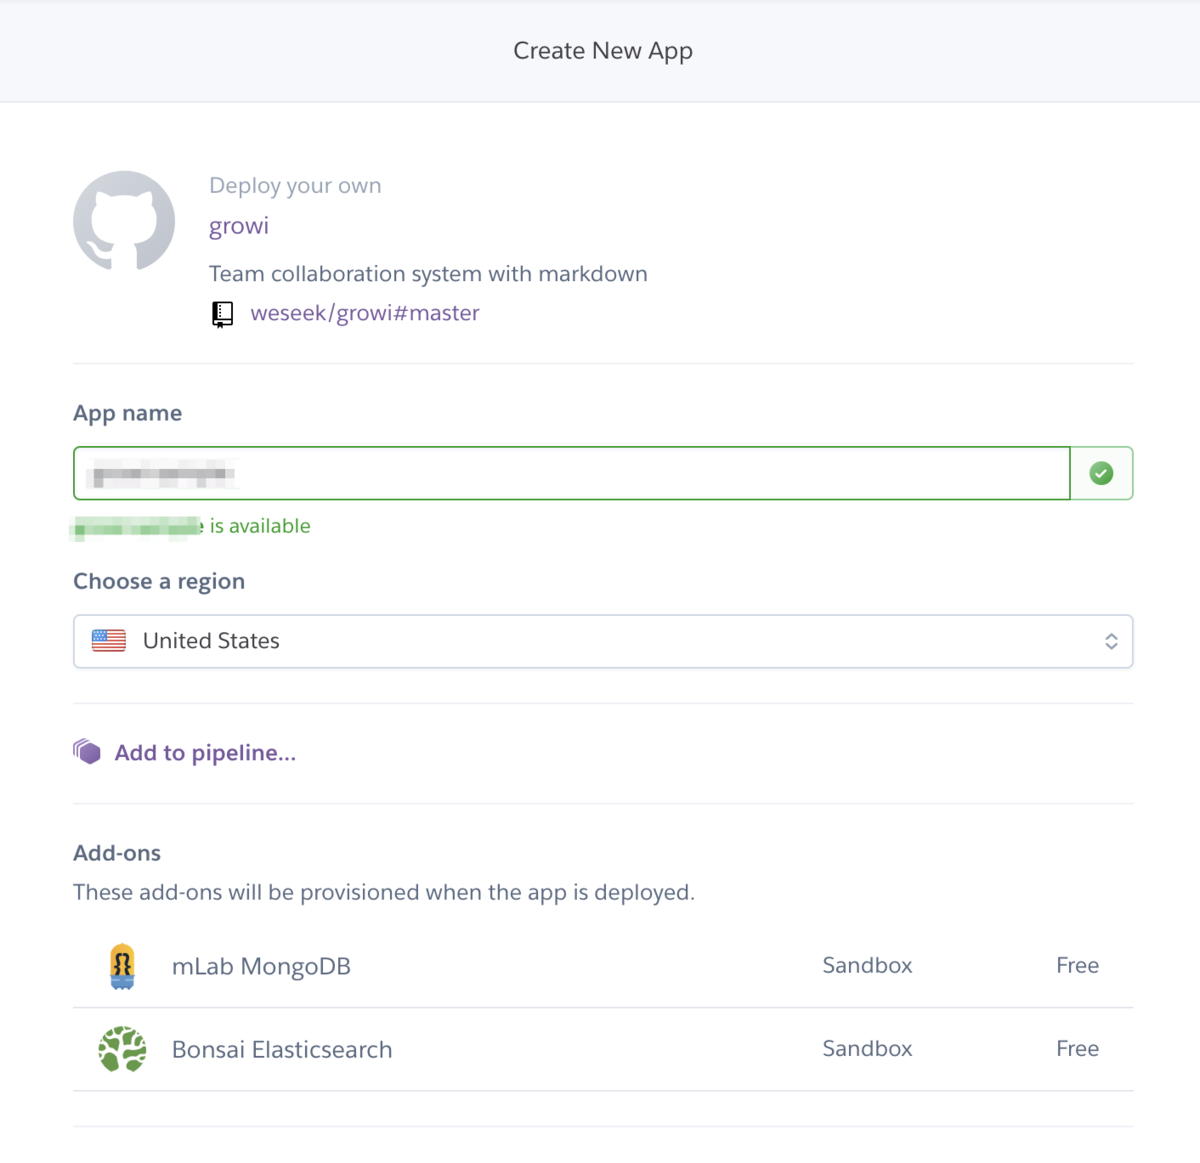Click the repository book icon

(x=222, y=314)
